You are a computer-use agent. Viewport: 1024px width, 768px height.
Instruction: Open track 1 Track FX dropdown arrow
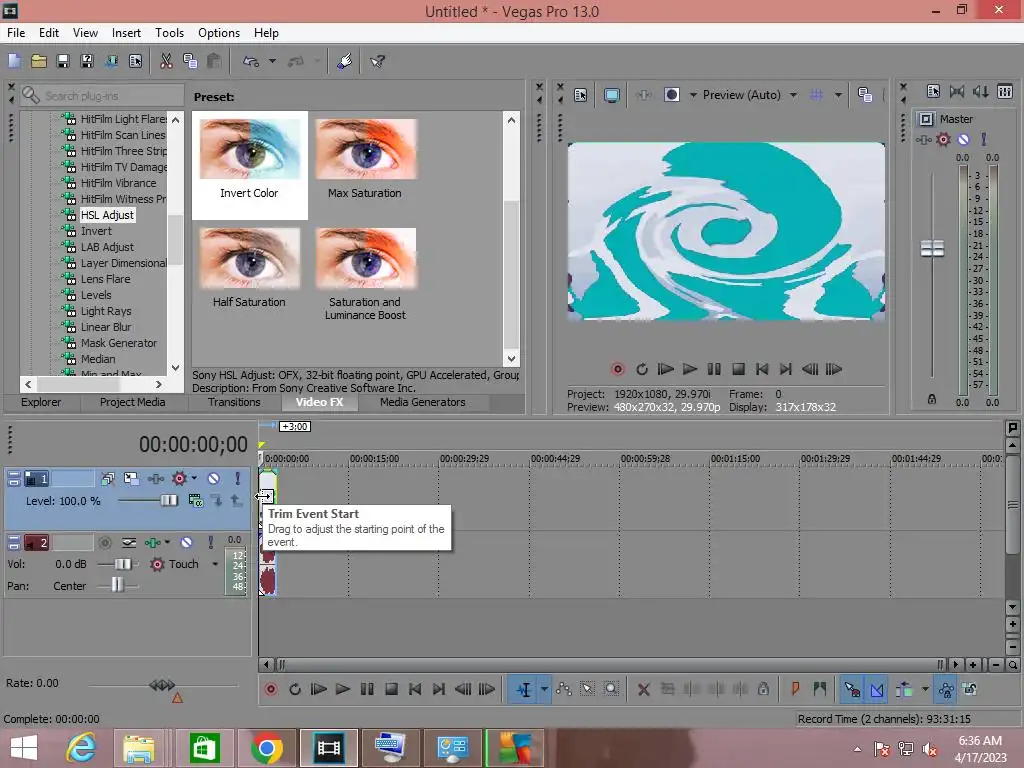click(194, 479)
